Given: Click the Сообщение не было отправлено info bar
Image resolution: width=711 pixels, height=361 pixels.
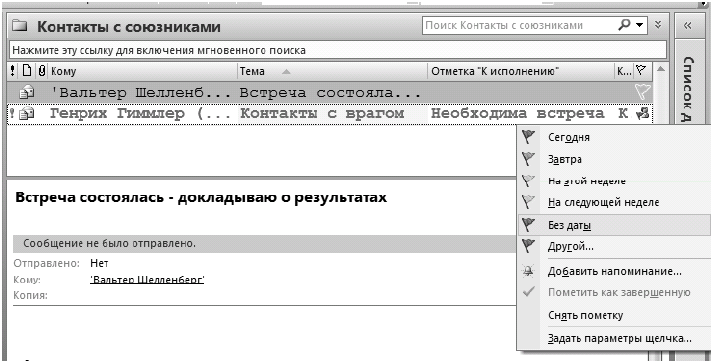Looking at the screenshot, I should tap(265, 244).
